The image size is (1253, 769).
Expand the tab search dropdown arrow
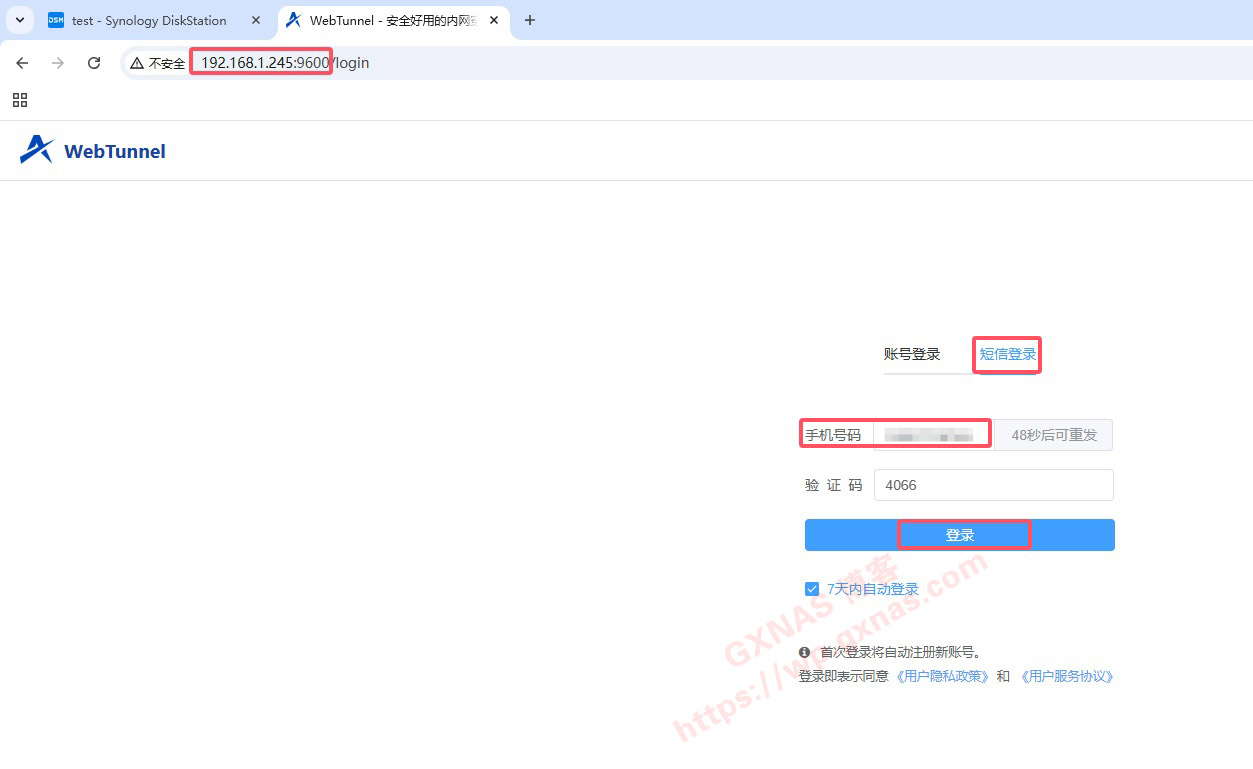click(19, 20)
